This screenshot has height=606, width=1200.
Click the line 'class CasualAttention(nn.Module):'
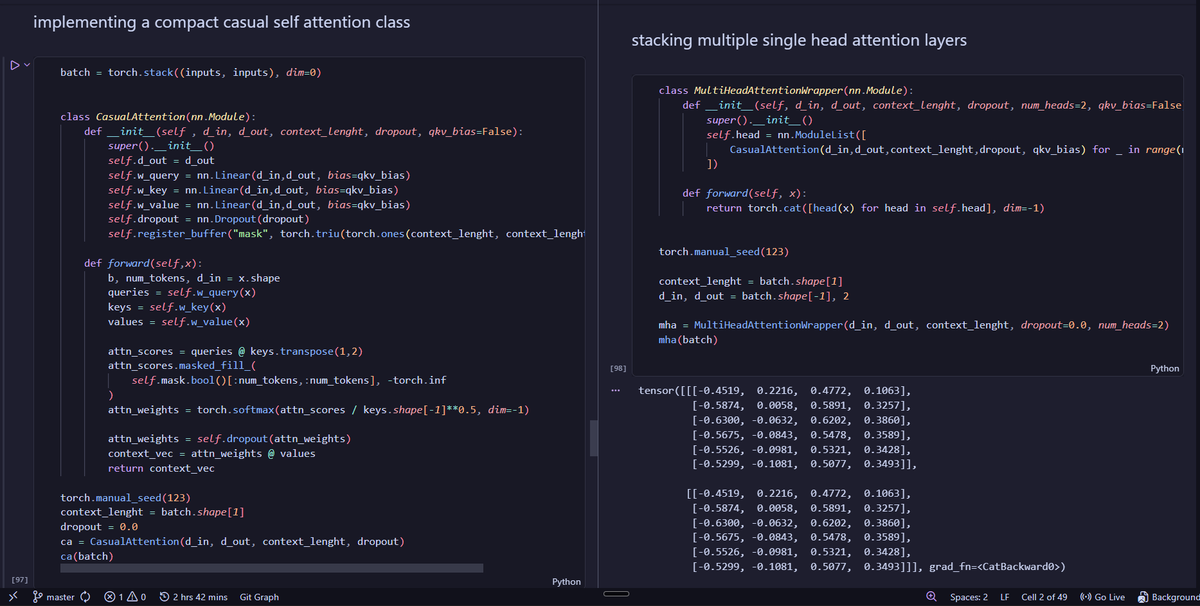pos(157,117)
